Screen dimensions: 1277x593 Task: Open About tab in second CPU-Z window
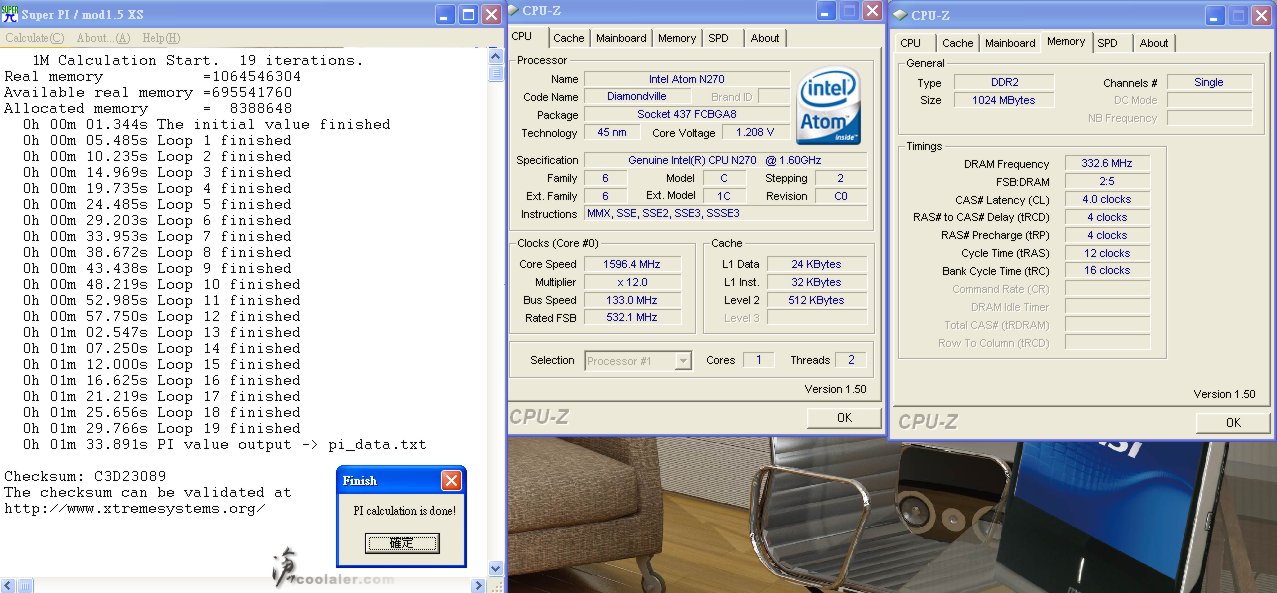pos(1154,43)
